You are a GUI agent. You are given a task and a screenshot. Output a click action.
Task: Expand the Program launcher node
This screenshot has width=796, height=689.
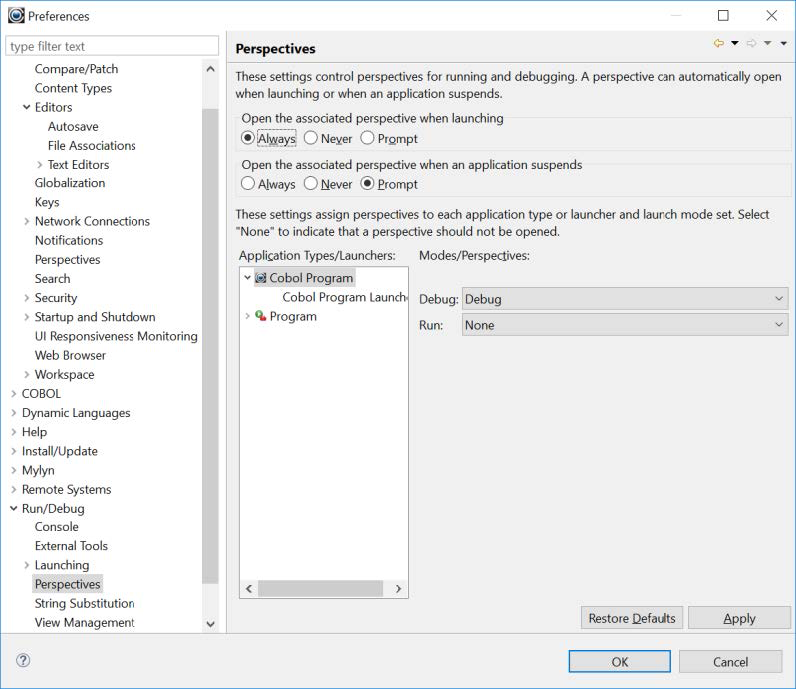click(247, 316)
